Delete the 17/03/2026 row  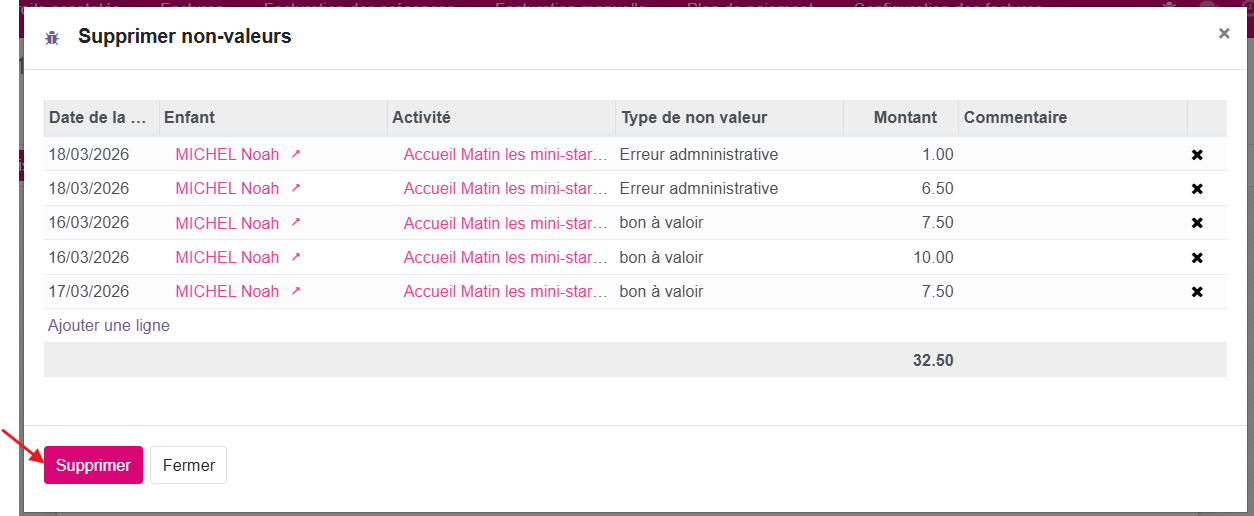tap(1197, 292)
